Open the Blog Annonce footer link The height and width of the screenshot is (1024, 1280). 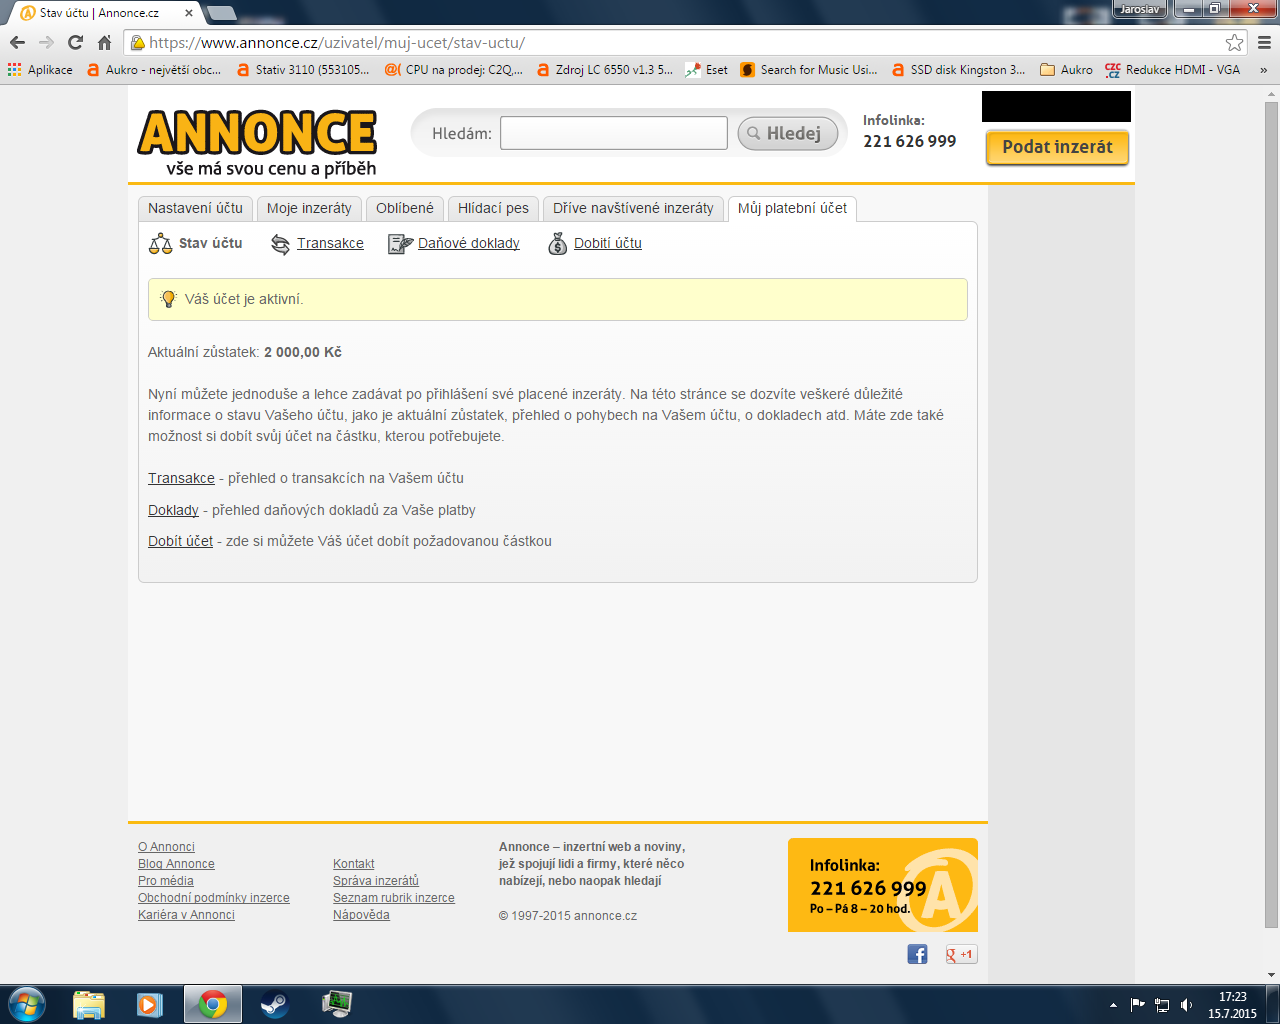[176, 864]
